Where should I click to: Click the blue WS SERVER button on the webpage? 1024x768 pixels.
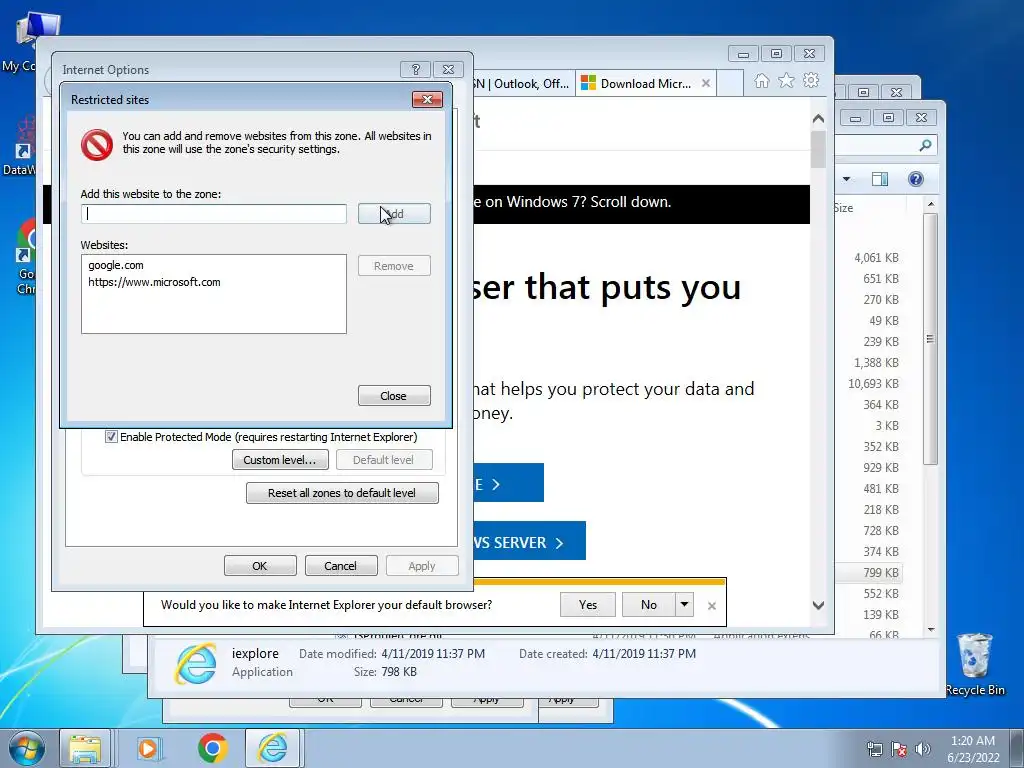coord(529,541)
